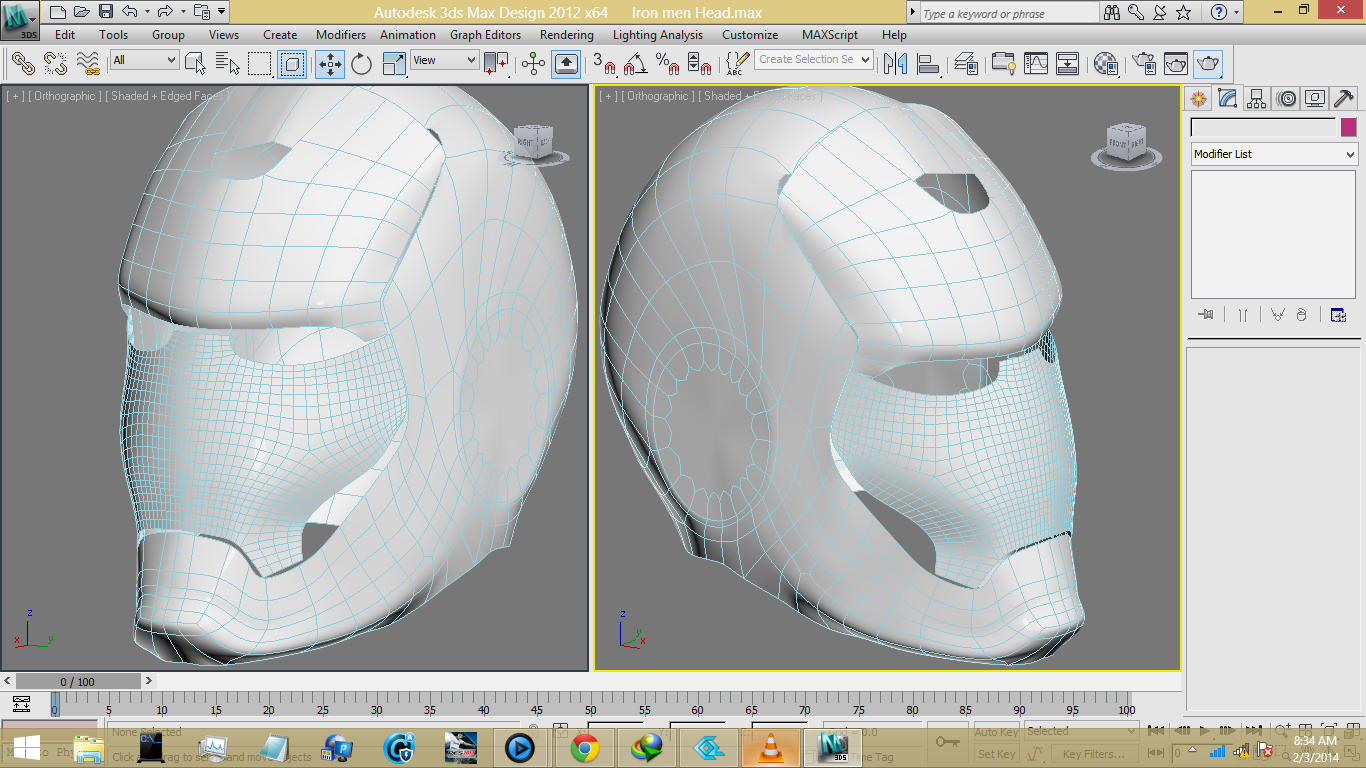Click the Use Pivot Point Center icon

click(496, 64)
